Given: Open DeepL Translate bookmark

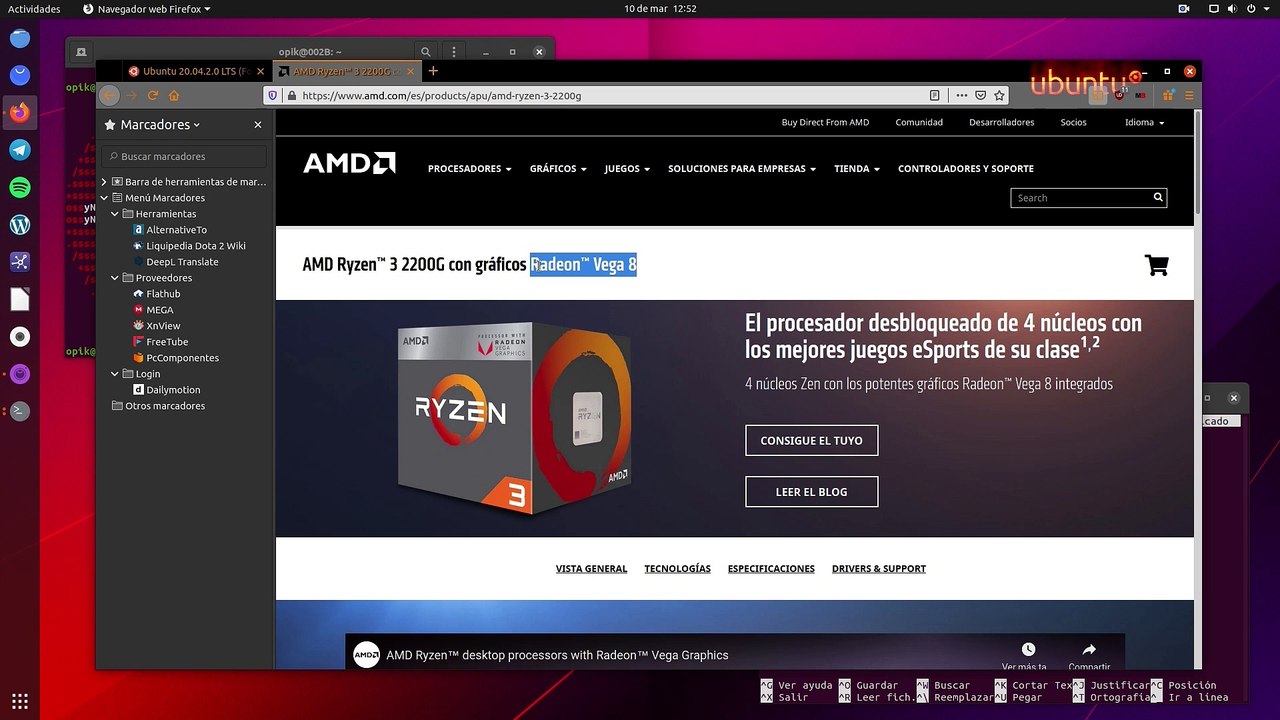Looking at the screenshot, I should pyautogui.click(x=176, y=262).
